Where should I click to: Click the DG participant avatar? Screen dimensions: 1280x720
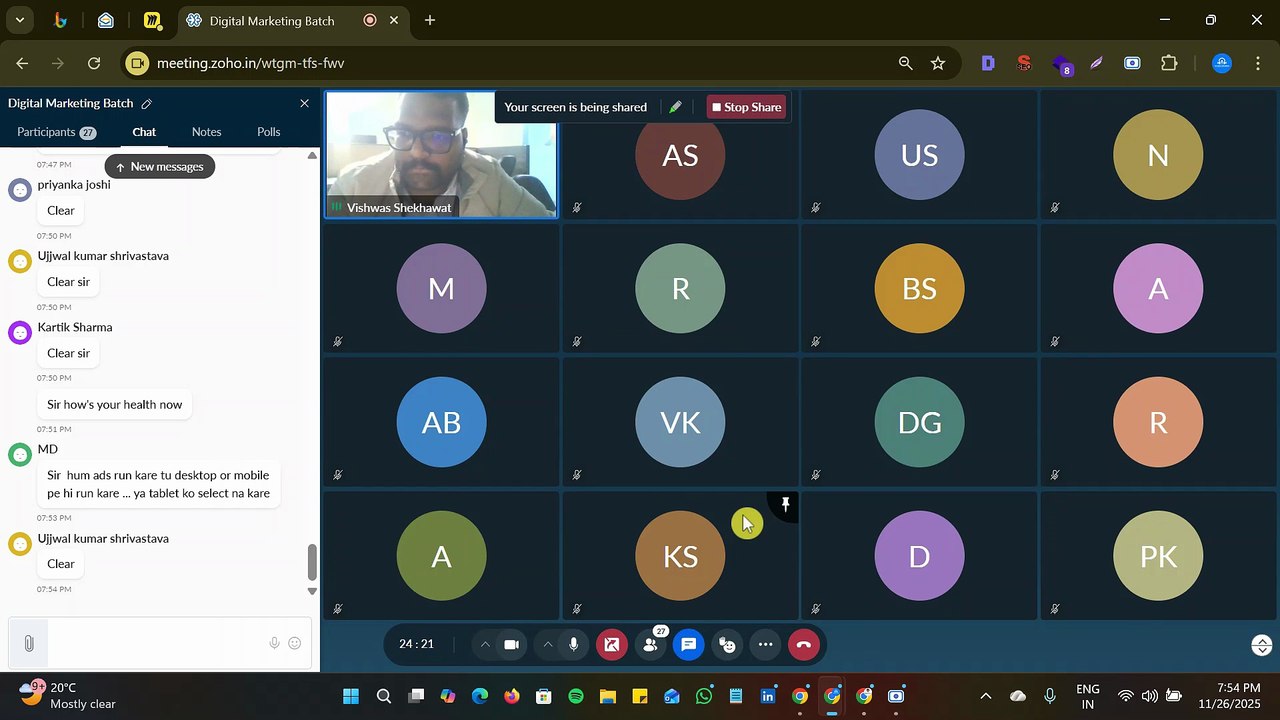pyautogui.click(x=919, y=422)
